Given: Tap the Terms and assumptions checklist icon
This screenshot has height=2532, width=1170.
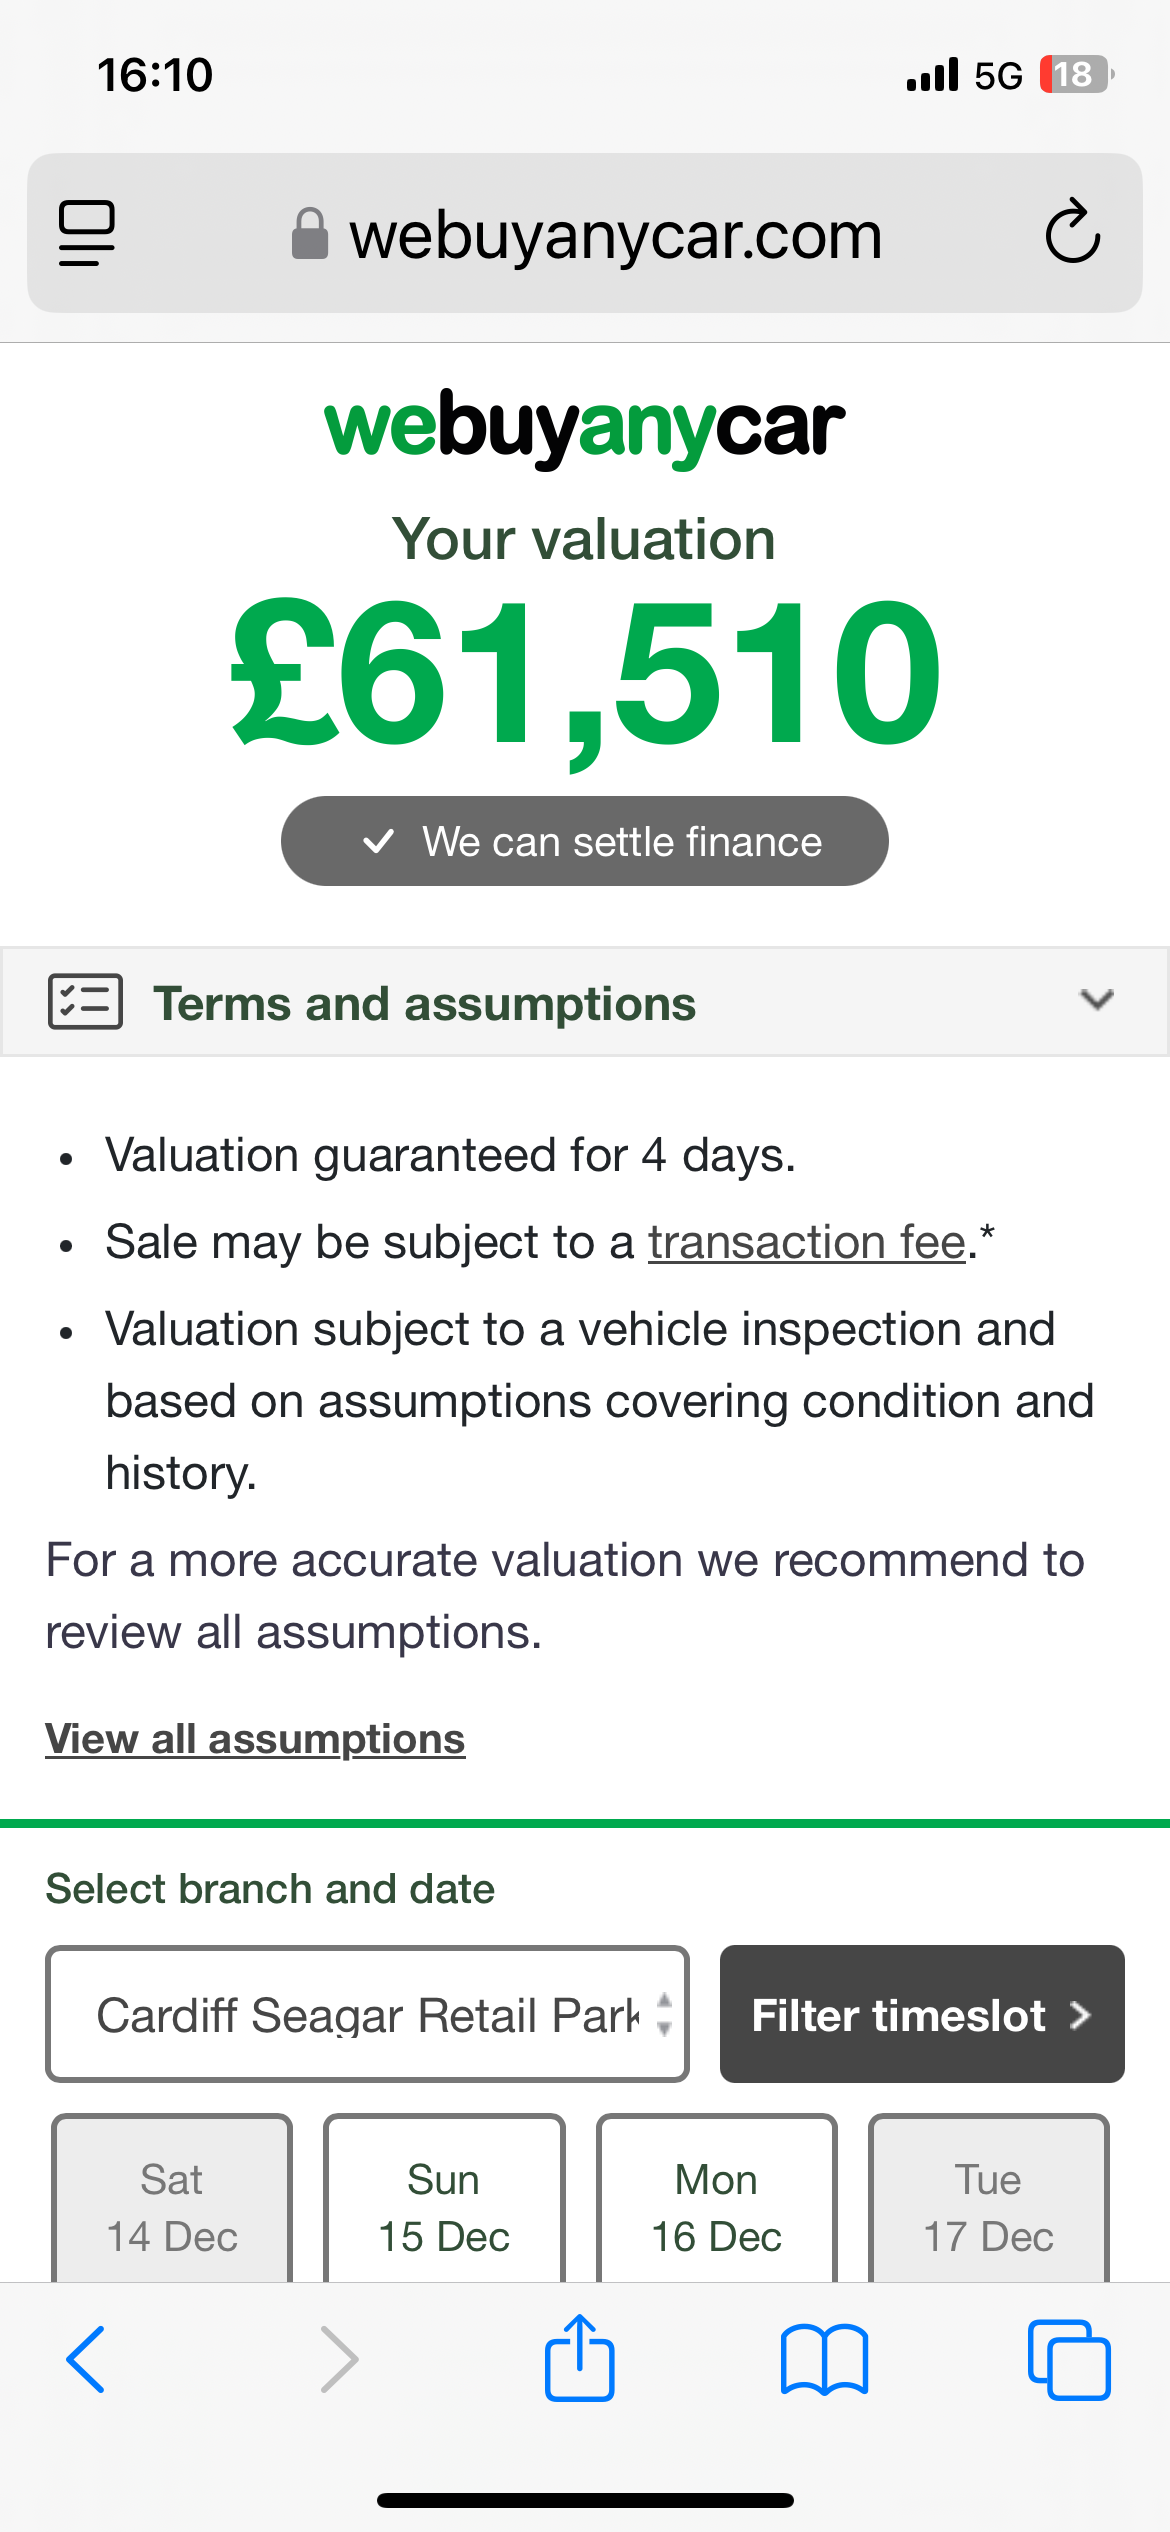Looking at the screenshot, I should [86, 1001].
